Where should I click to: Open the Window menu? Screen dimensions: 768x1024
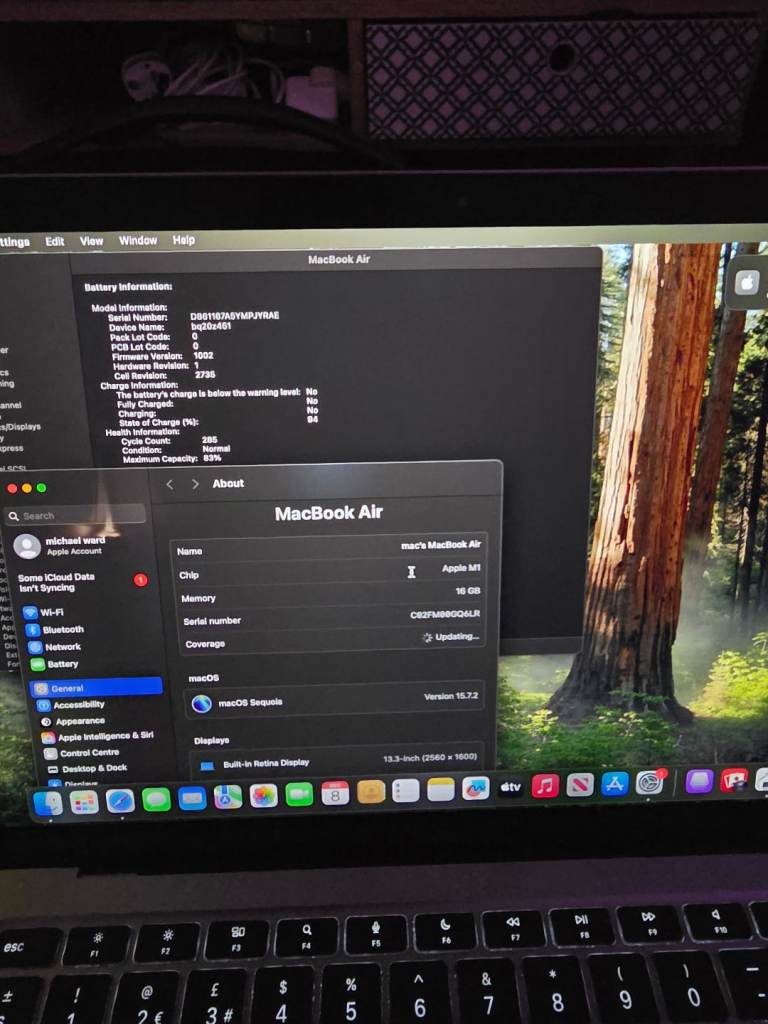coord(138,240)
